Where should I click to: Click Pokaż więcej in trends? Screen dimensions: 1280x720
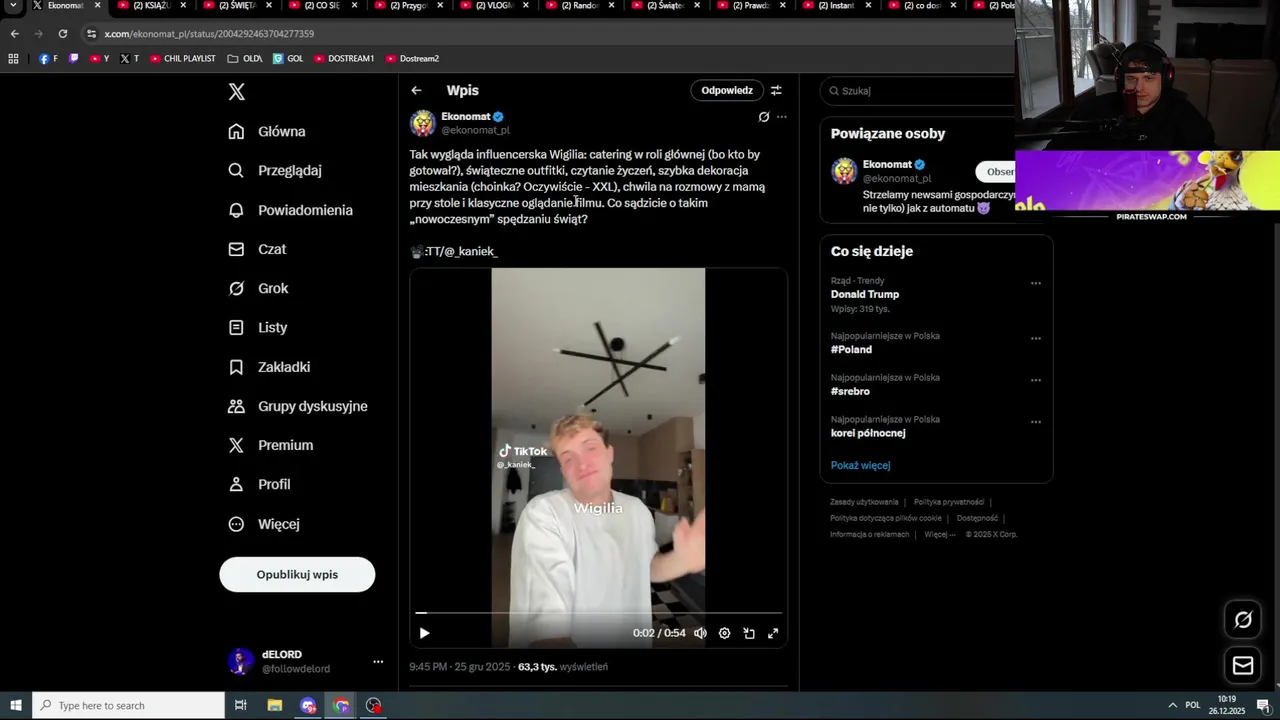coord(860,465)
